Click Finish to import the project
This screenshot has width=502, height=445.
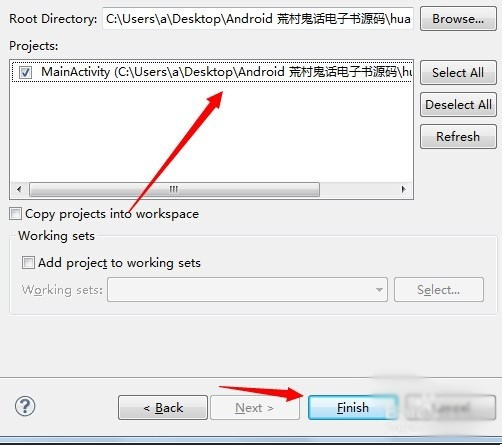(x=353, y=408)
